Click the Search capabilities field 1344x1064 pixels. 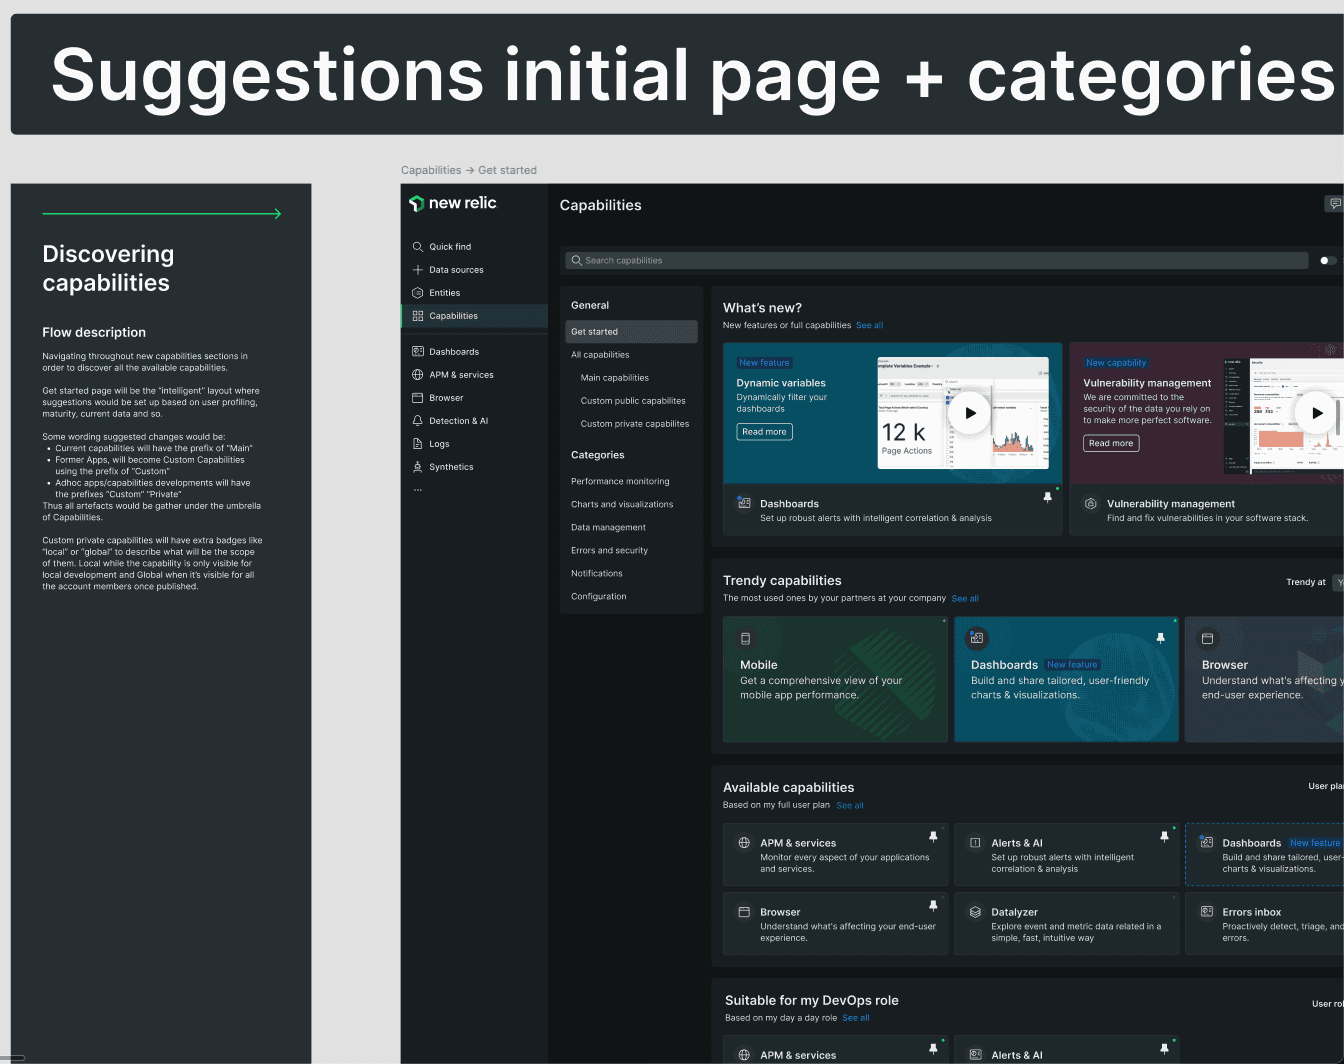937,260
